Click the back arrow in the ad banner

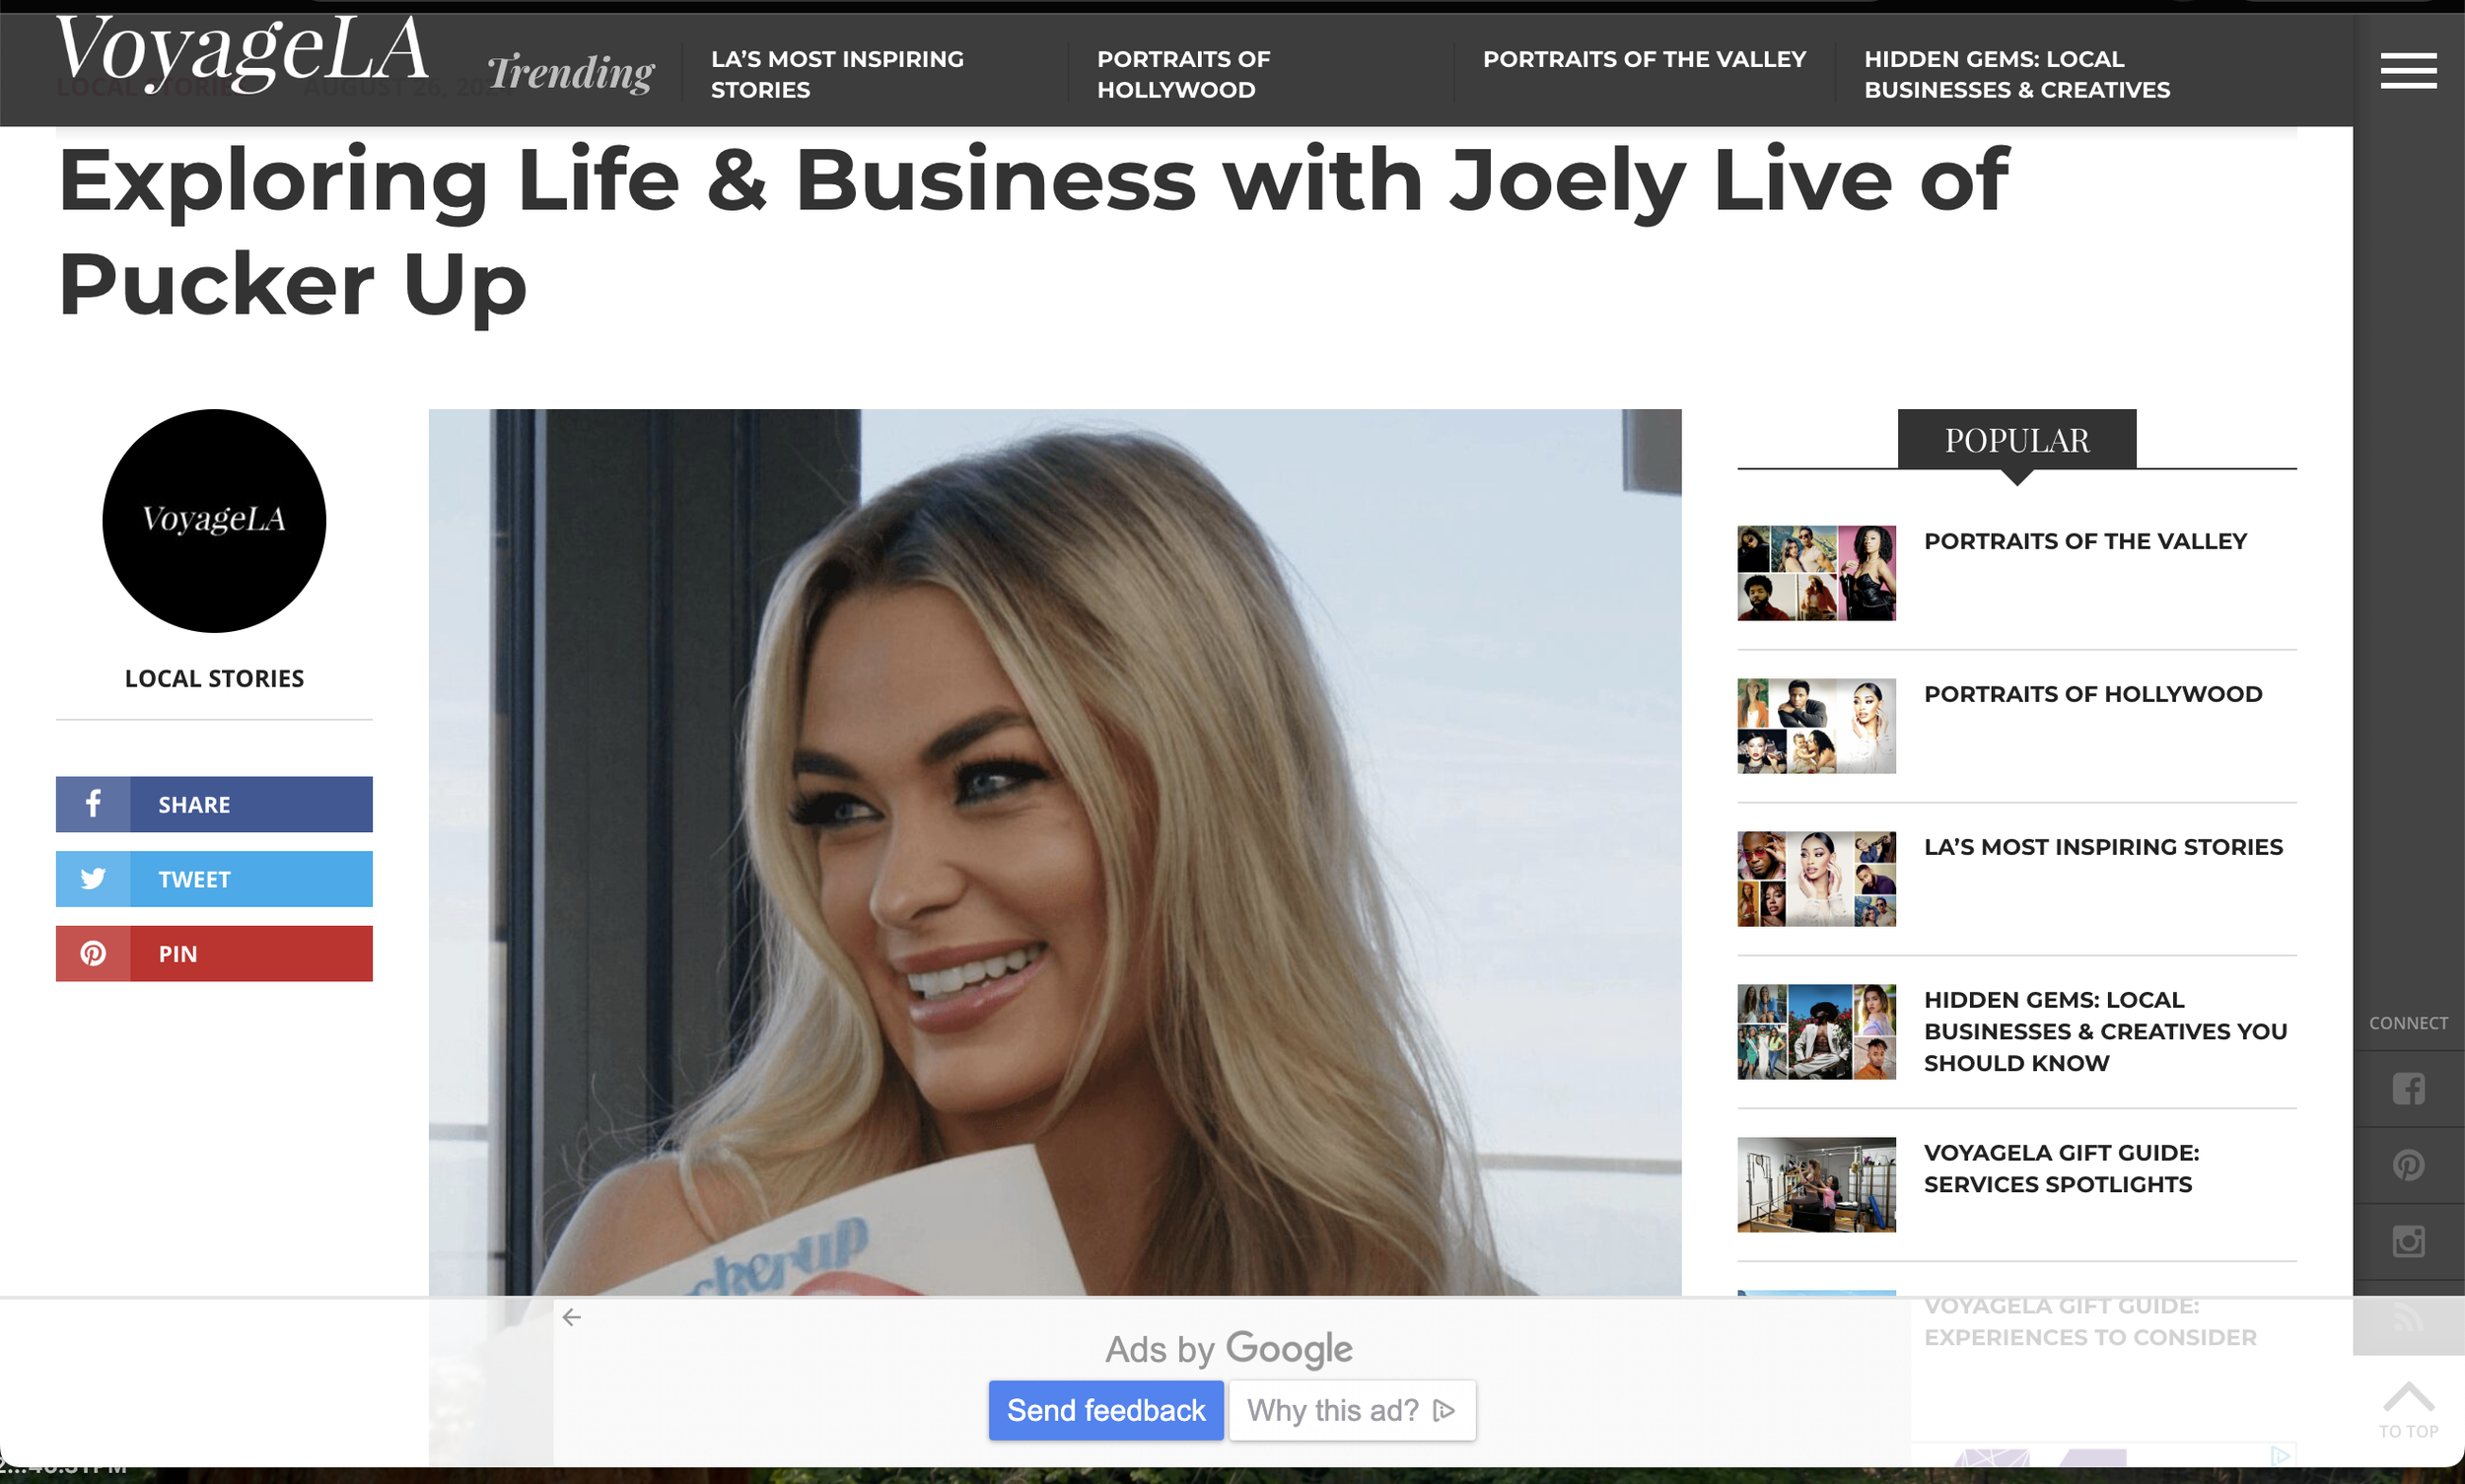pos(572,1317)
